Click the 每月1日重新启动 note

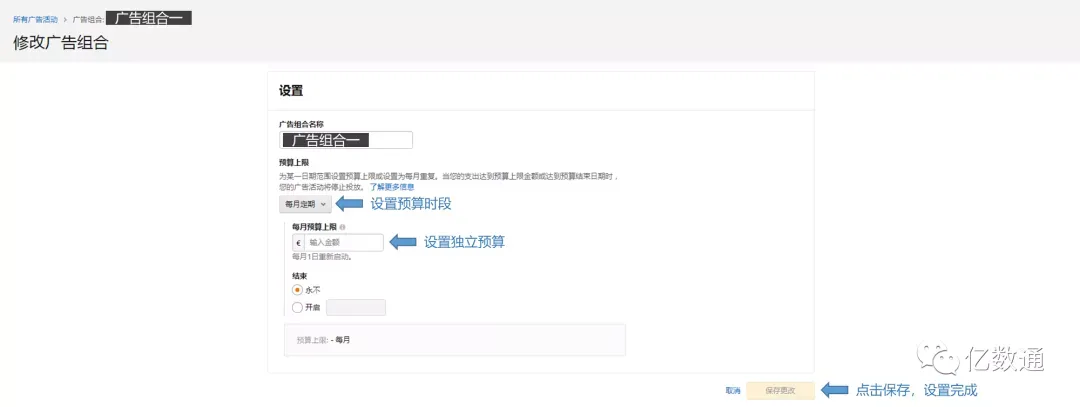coord(322,257)
